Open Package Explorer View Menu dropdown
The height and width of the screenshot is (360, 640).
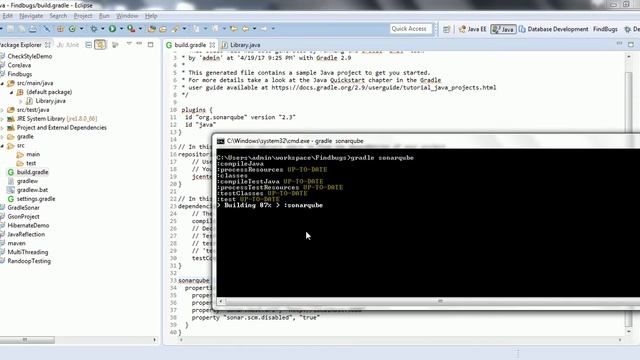[x=129, y=44]
